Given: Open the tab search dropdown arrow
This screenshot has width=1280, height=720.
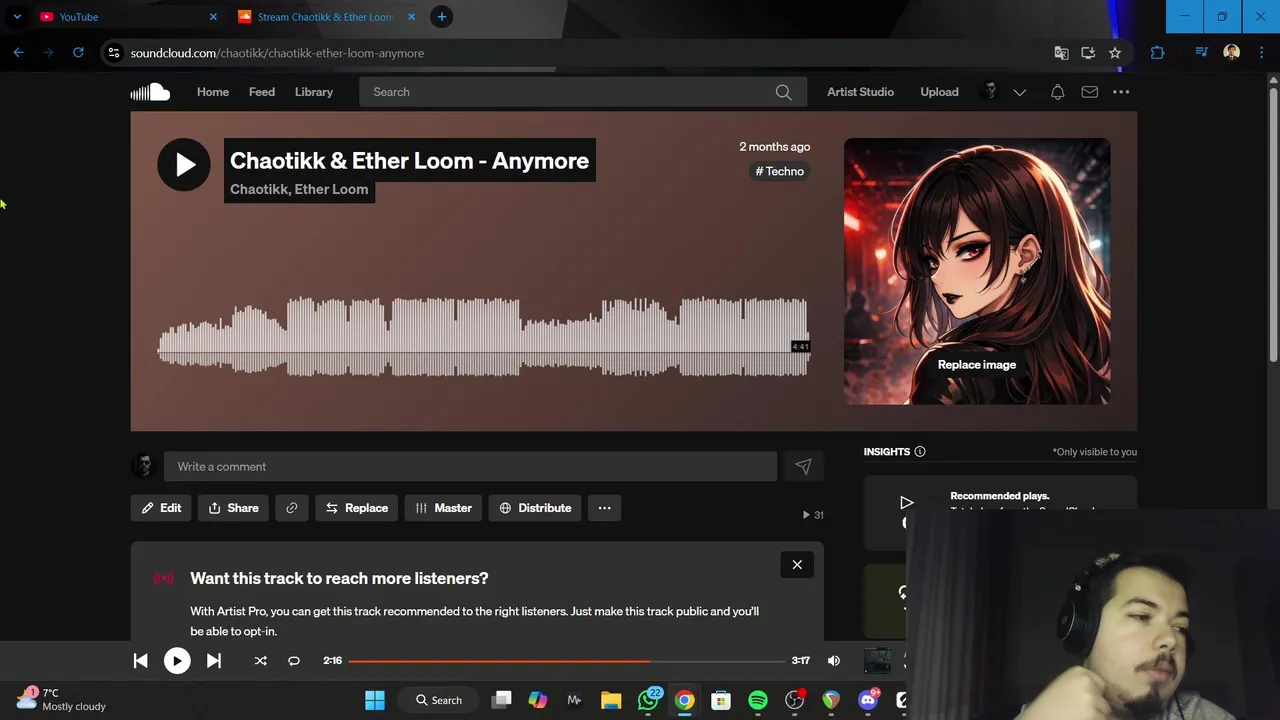Looking at the screenshot, I should coord(17,17).
